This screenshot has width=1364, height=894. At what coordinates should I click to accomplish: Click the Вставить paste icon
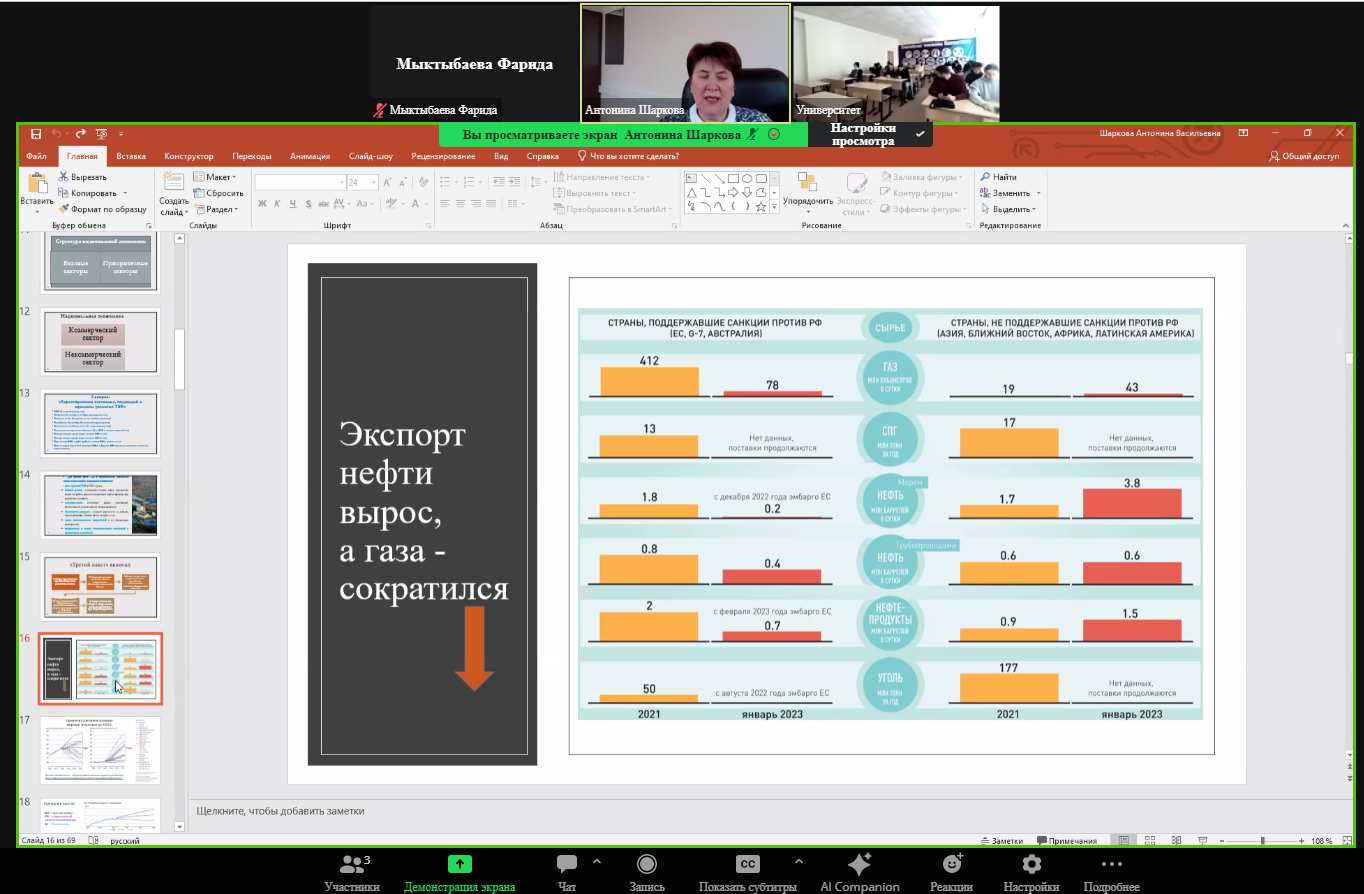[37, 185]
